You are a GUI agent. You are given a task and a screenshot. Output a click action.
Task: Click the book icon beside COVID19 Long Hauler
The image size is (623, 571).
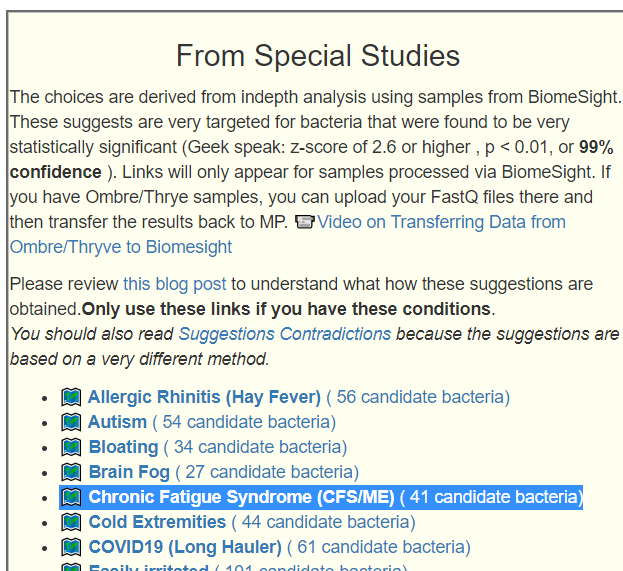pyautogui.click(x=71, y=547)
